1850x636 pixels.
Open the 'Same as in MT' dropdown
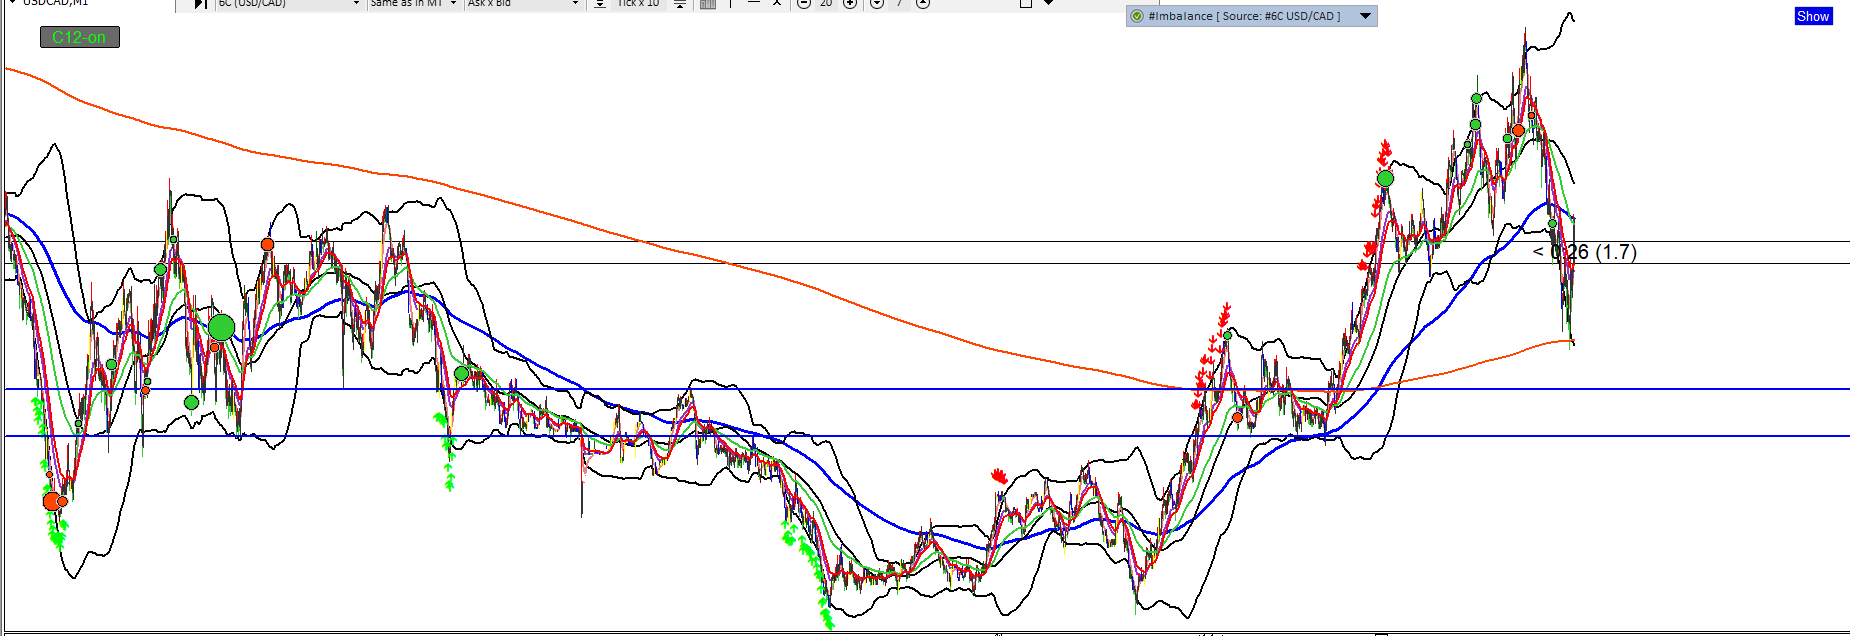click(x=413, y=4)
